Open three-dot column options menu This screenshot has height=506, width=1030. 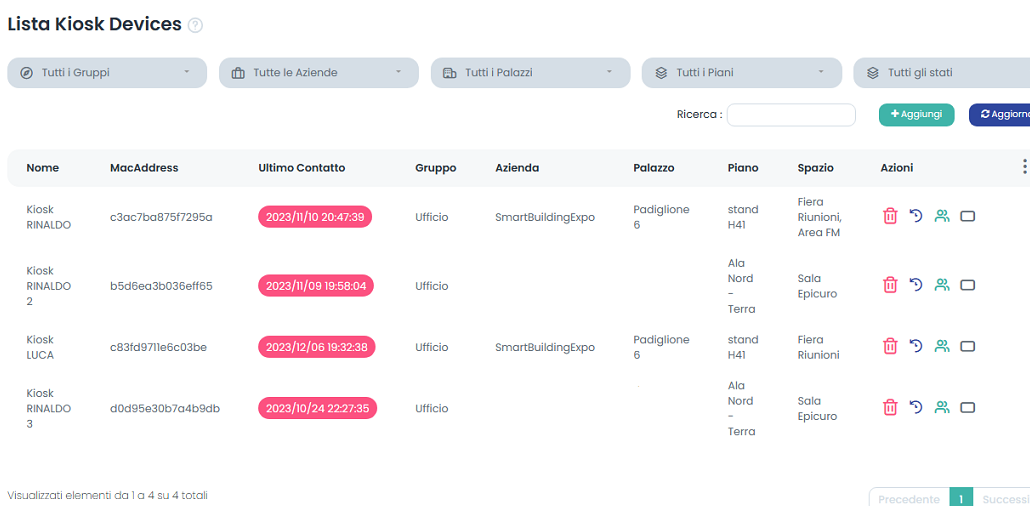pos(1024,167)
